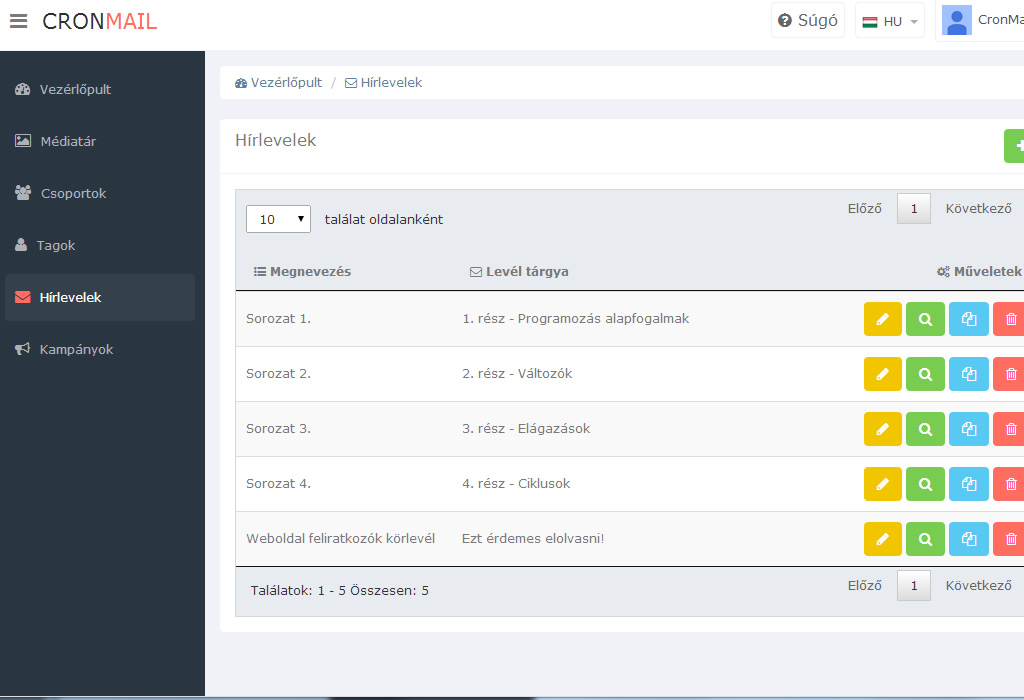
Task: Add a new newsletter with the green plus button
Action: pos(1014,146)
